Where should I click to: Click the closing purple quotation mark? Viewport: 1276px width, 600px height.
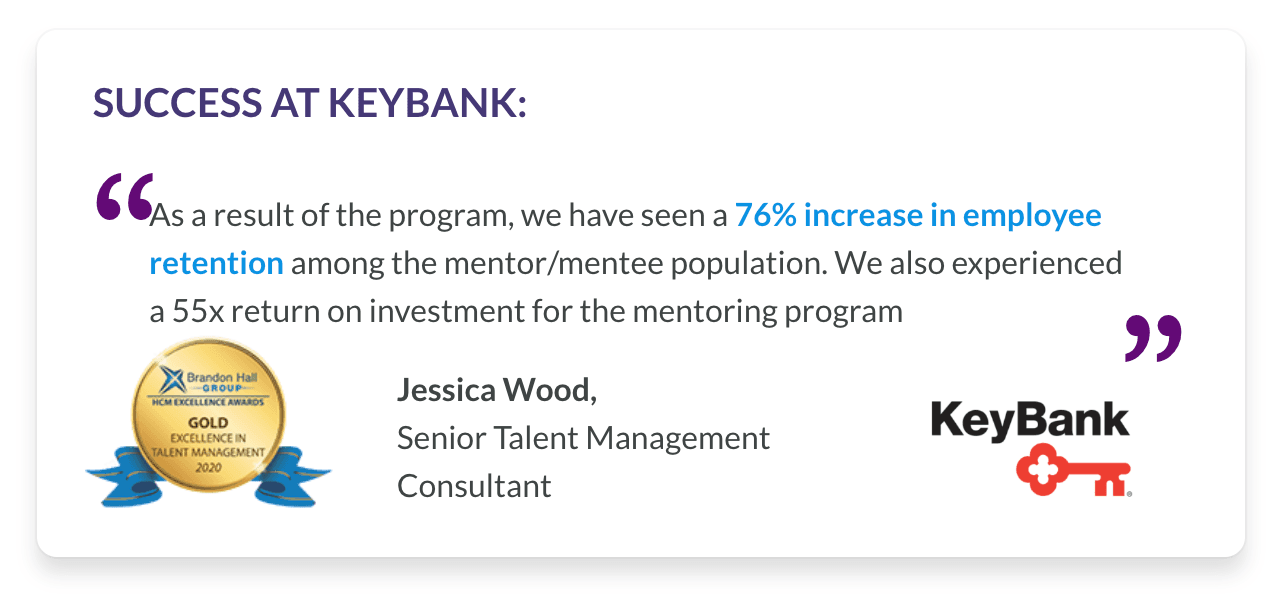[x=1153, y=337]
